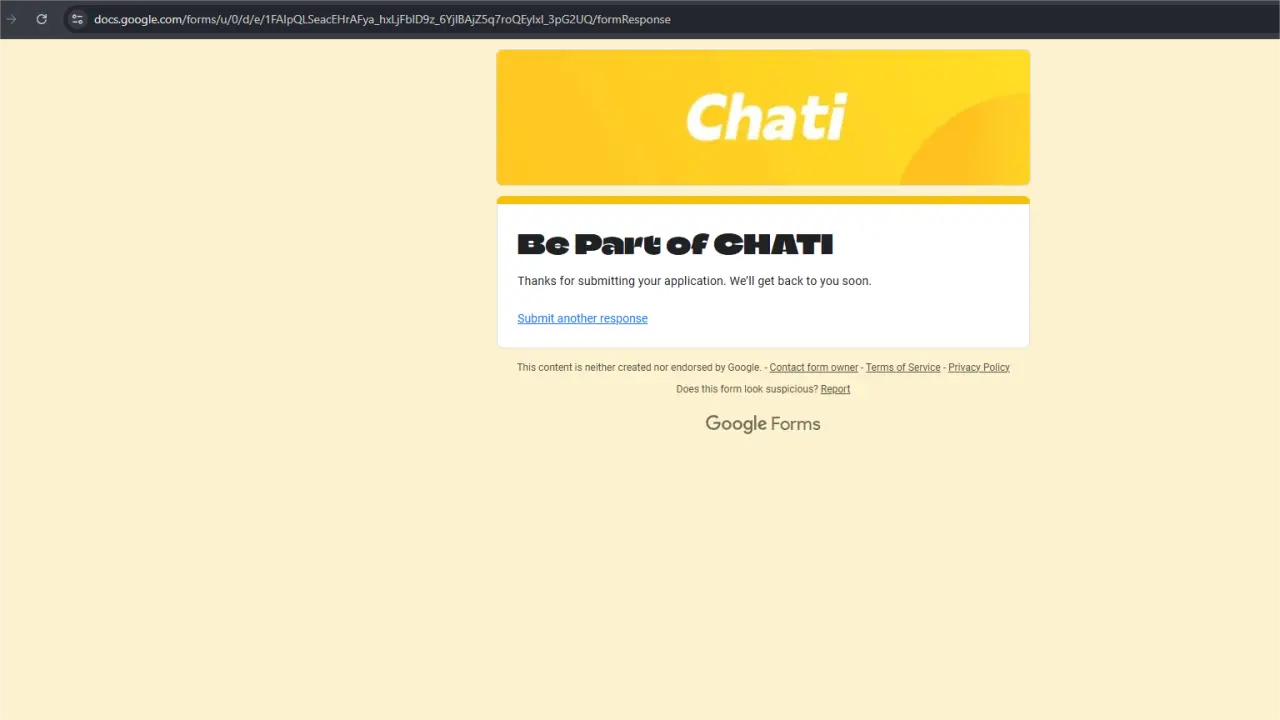Reload the page with the refresh icon

(x=41, y=19)
